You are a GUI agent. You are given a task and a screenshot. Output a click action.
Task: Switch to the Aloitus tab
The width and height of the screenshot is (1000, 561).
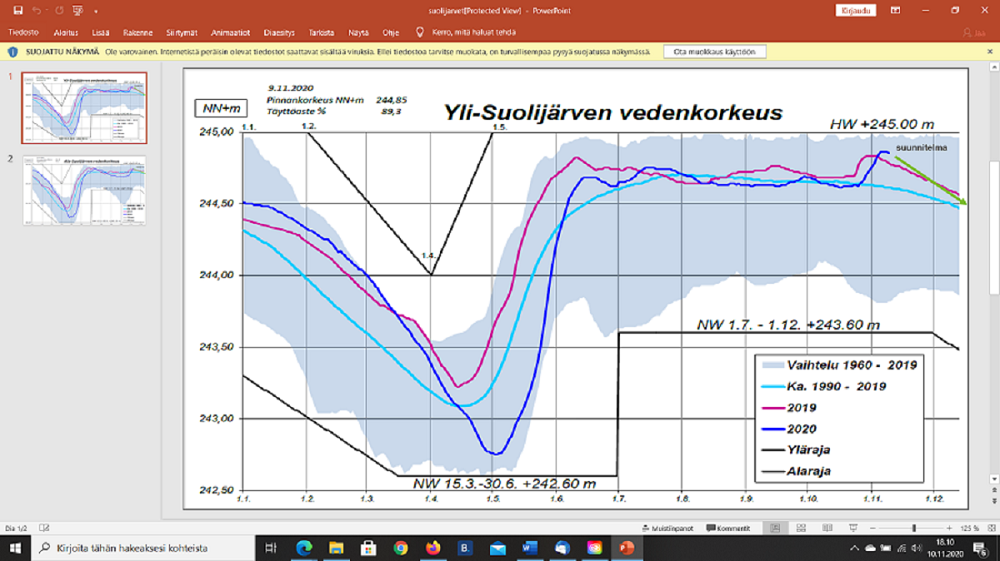(x=66, y=33)
